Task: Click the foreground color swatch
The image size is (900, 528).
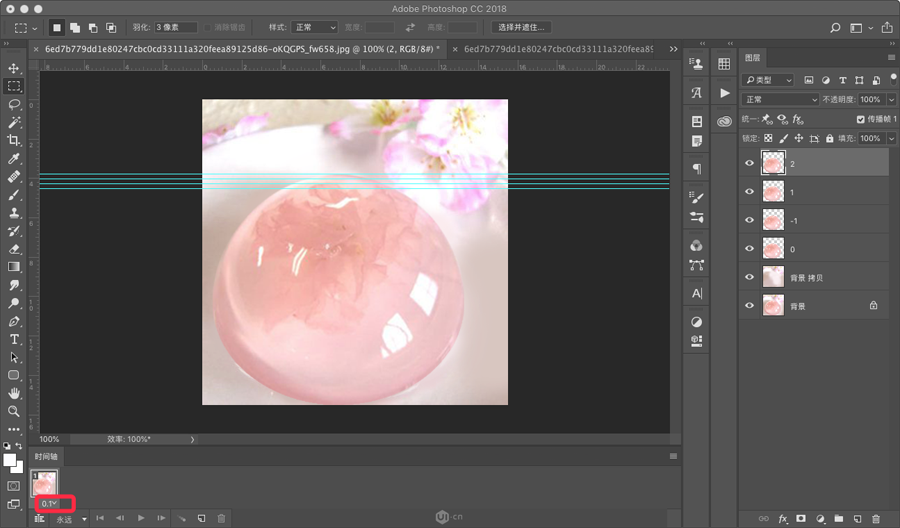Action: 10,460
